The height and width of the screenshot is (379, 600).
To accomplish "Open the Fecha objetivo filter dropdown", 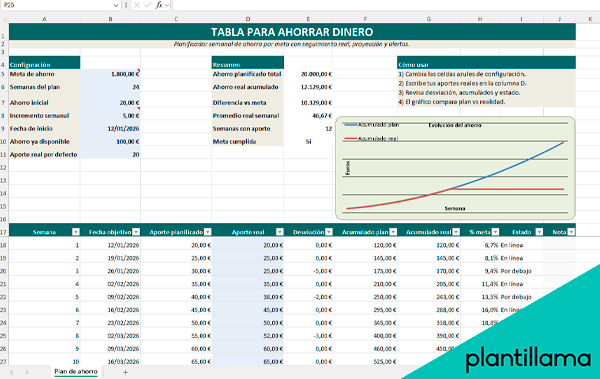I will coord(136,232).
